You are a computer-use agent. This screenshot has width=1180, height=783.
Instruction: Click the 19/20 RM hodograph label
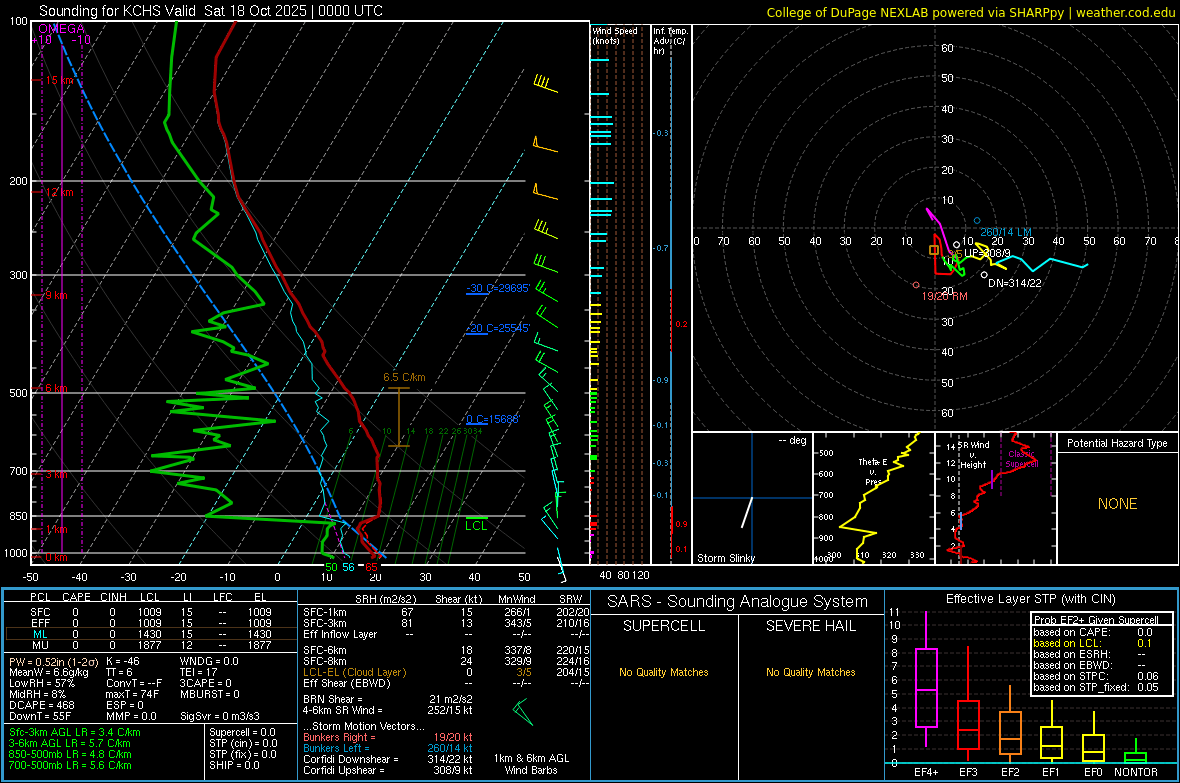coord(944,297)
